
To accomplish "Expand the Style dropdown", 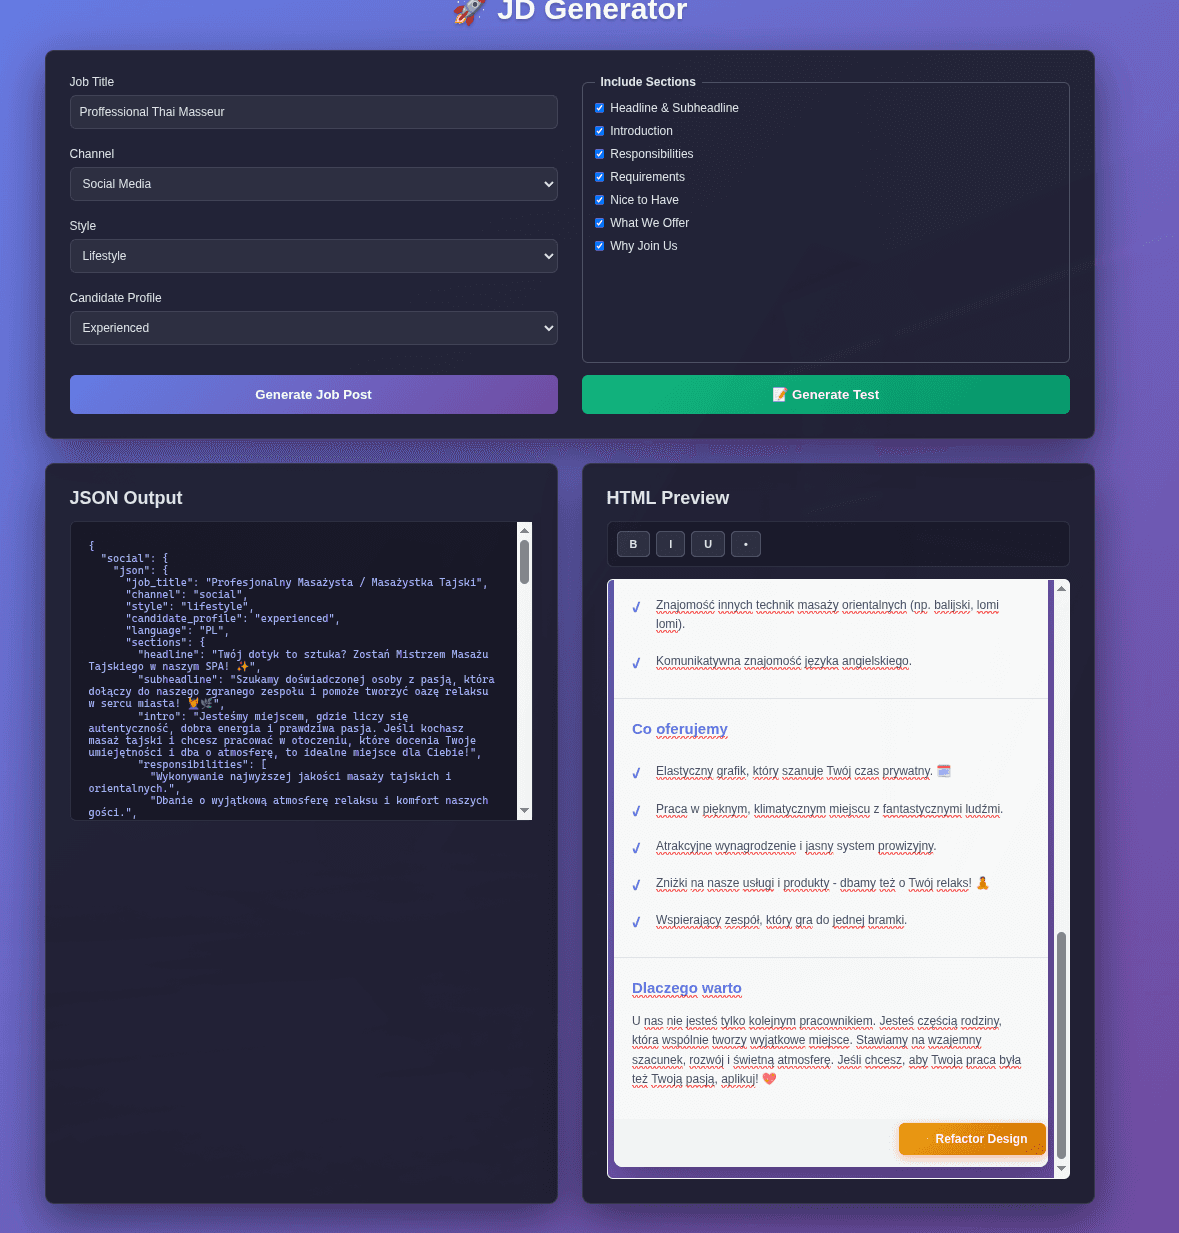I will click(x=313, y=256).
